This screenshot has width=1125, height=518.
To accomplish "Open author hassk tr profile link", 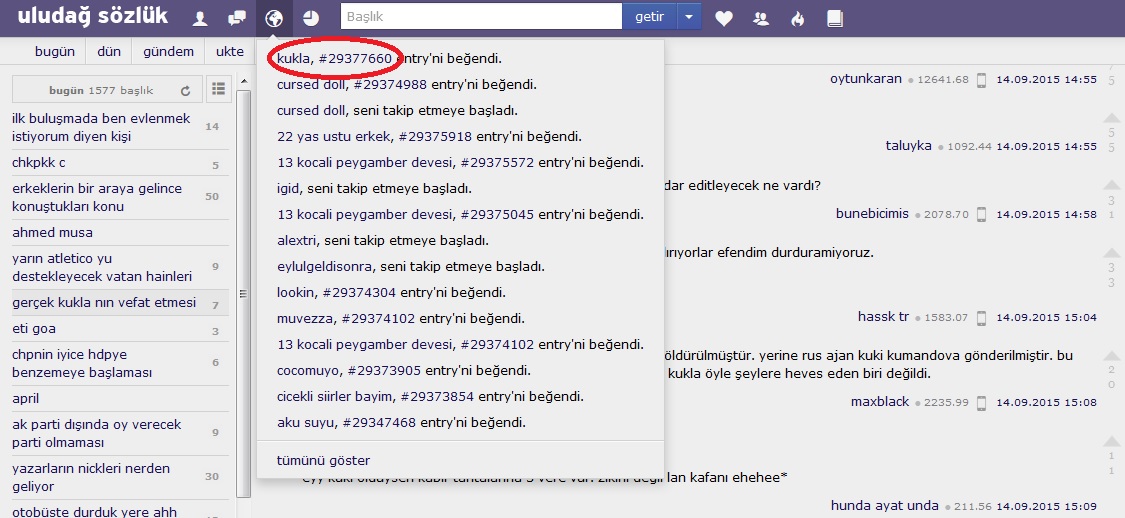I will [883, 316].
